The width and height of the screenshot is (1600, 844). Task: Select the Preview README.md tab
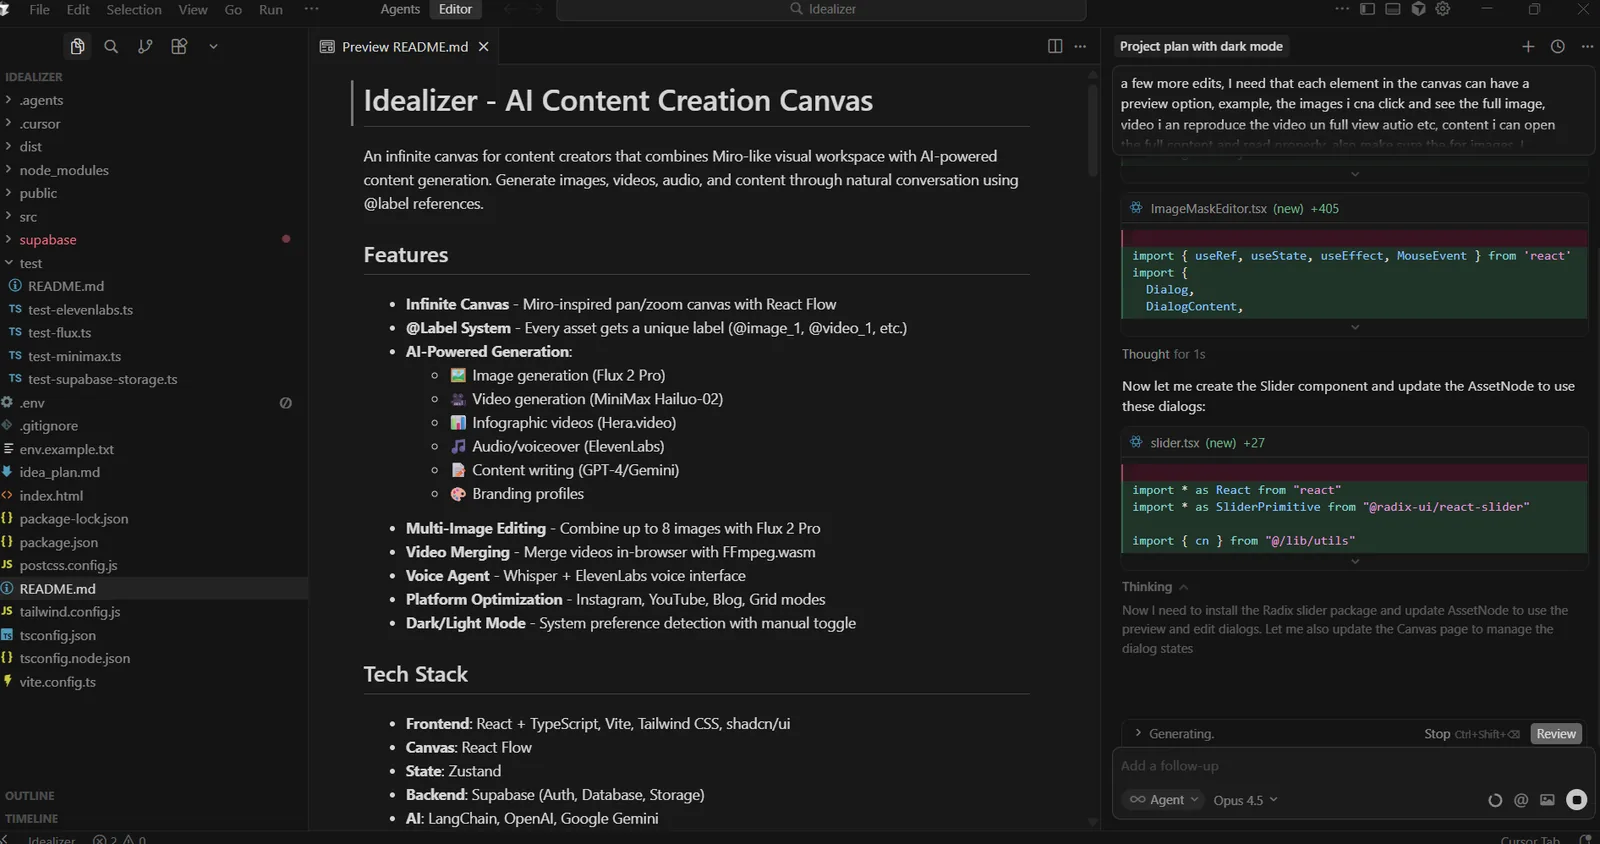tap(404, 47)
